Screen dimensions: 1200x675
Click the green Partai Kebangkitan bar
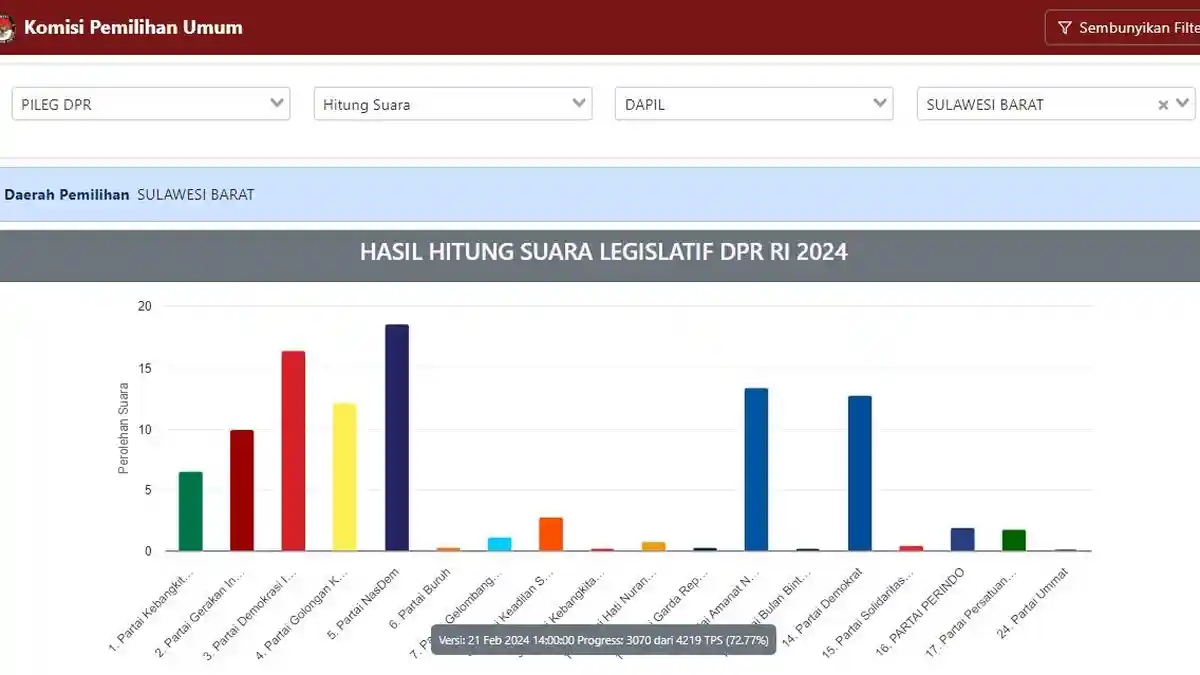pos(190,511)
